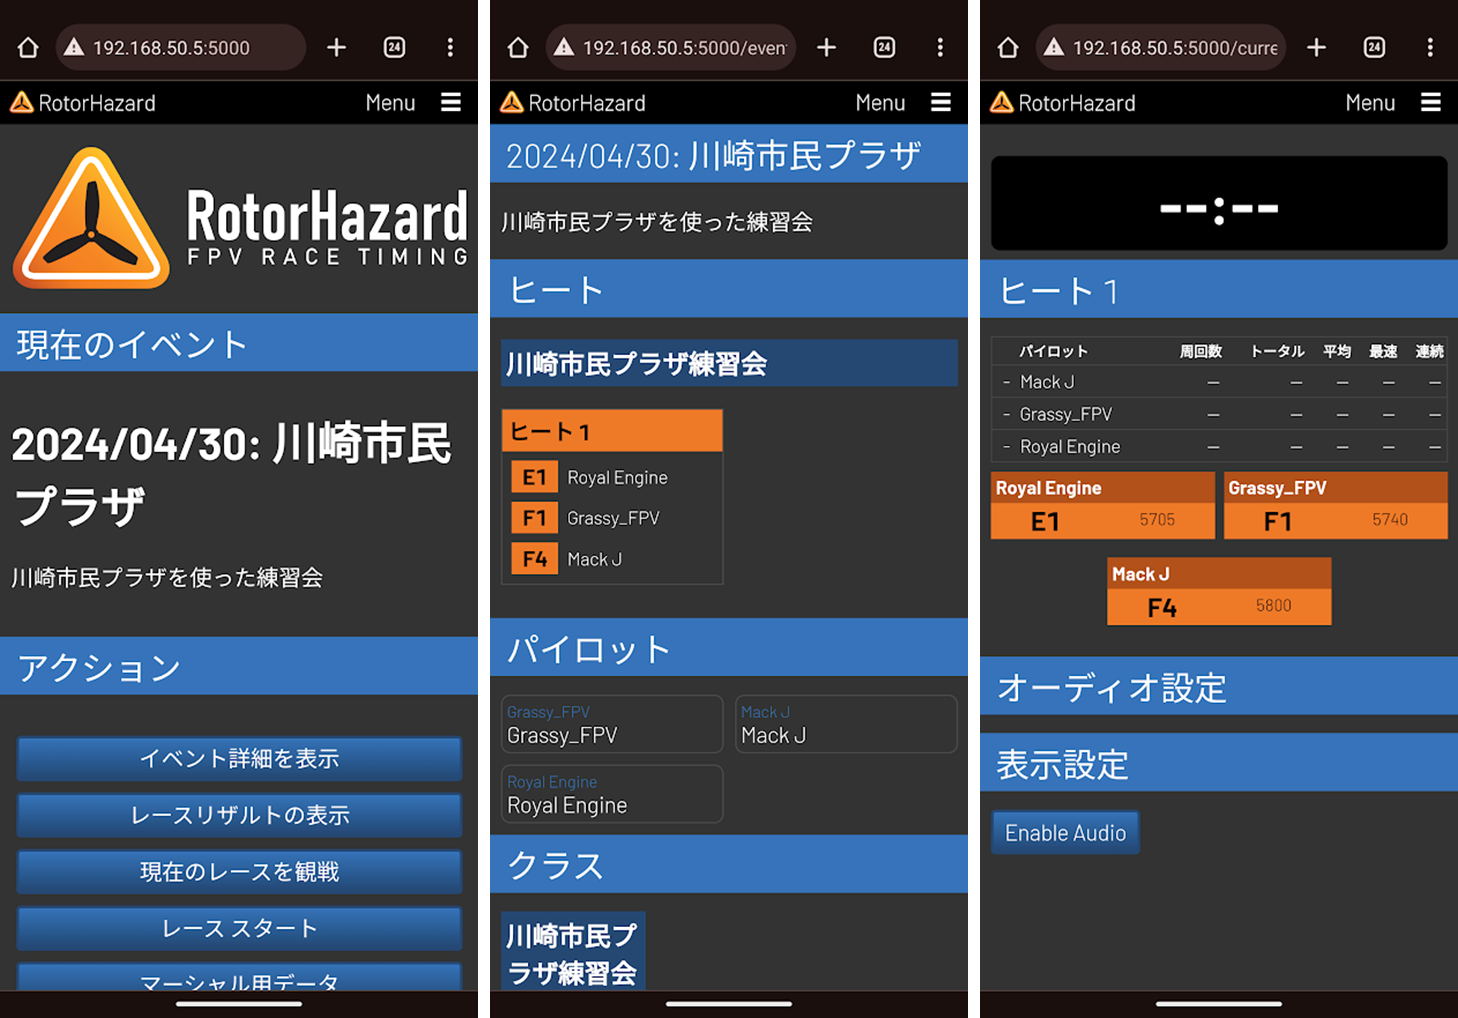Click 現在のレースを観戦 button
Viewport: 1458px width, 1018px height.
point(239,872)
